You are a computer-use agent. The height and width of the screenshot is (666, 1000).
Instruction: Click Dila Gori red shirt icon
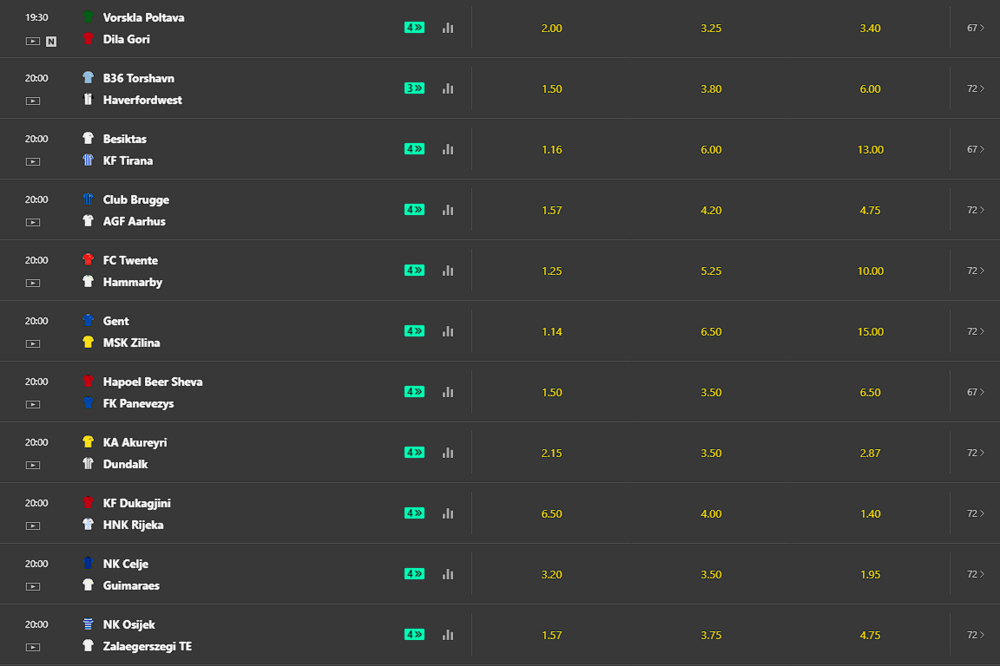[88, 38]
